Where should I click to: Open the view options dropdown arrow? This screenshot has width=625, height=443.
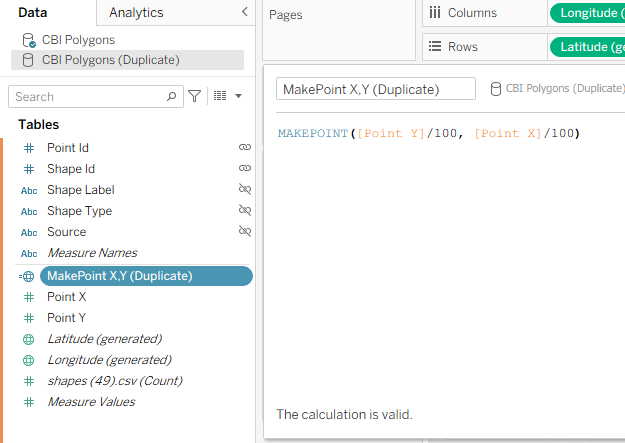(x=238, y=96)
